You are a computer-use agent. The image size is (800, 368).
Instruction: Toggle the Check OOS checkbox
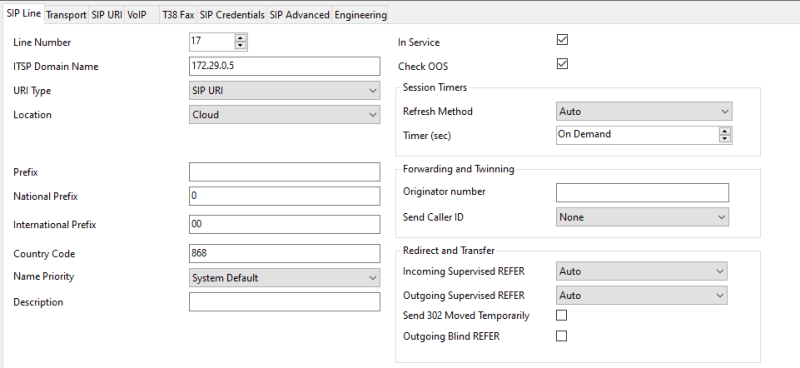pos(562,64)
